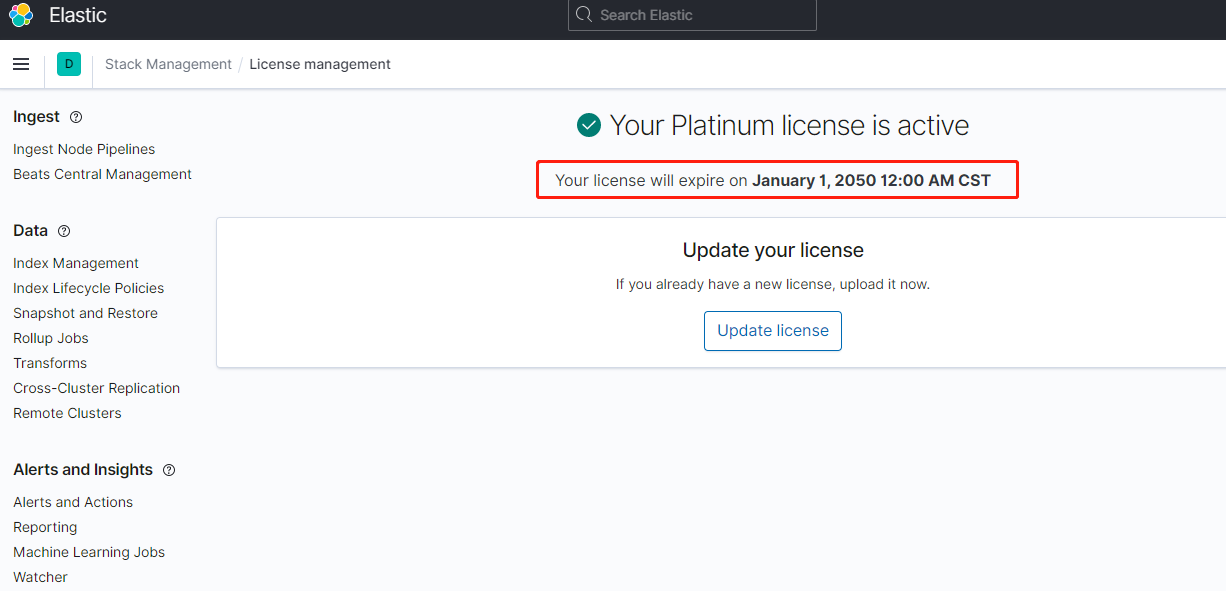
Task: Open Beats Central Management page
Action: [x=102, y=174]
